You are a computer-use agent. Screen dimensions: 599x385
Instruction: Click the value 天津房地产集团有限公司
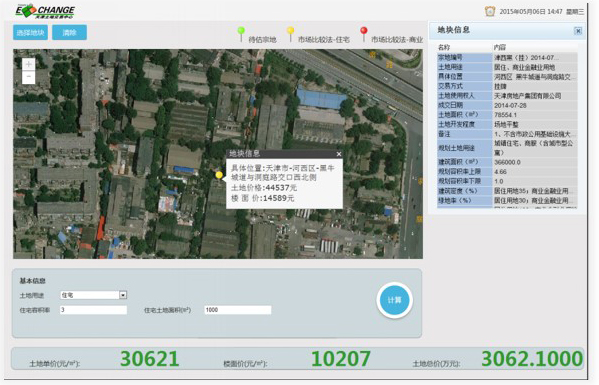[528, 95]
